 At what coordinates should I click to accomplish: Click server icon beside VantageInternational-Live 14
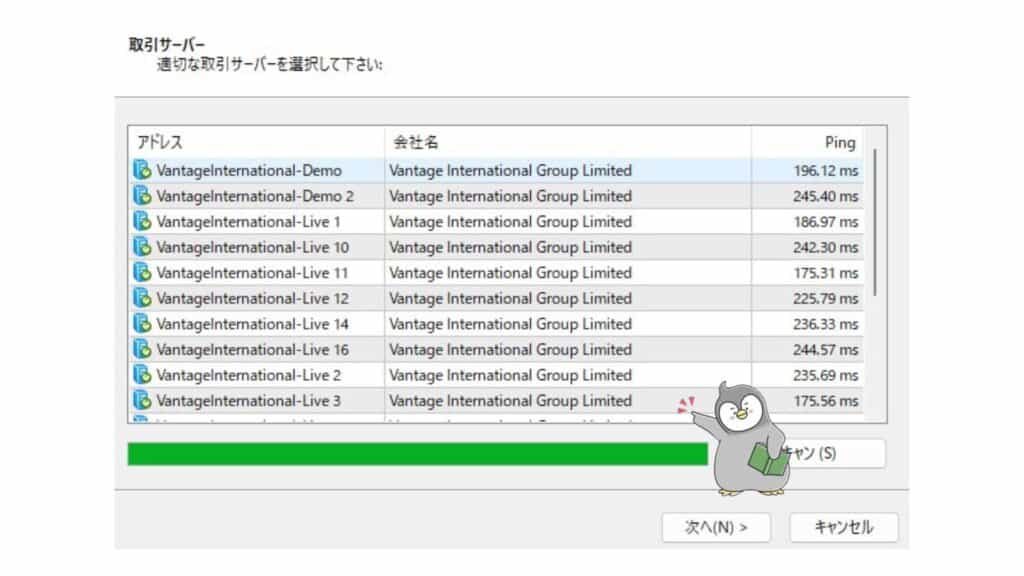[x=142, y=324]
